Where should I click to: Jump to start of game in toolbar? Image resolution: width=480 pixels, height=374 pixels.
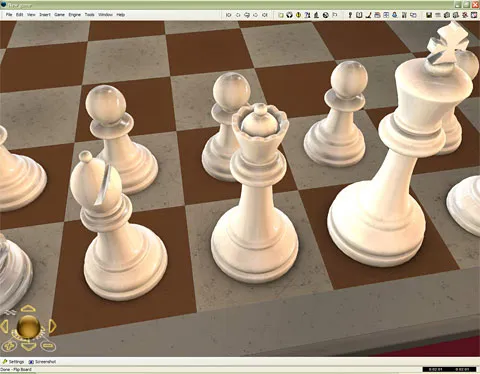228,15
